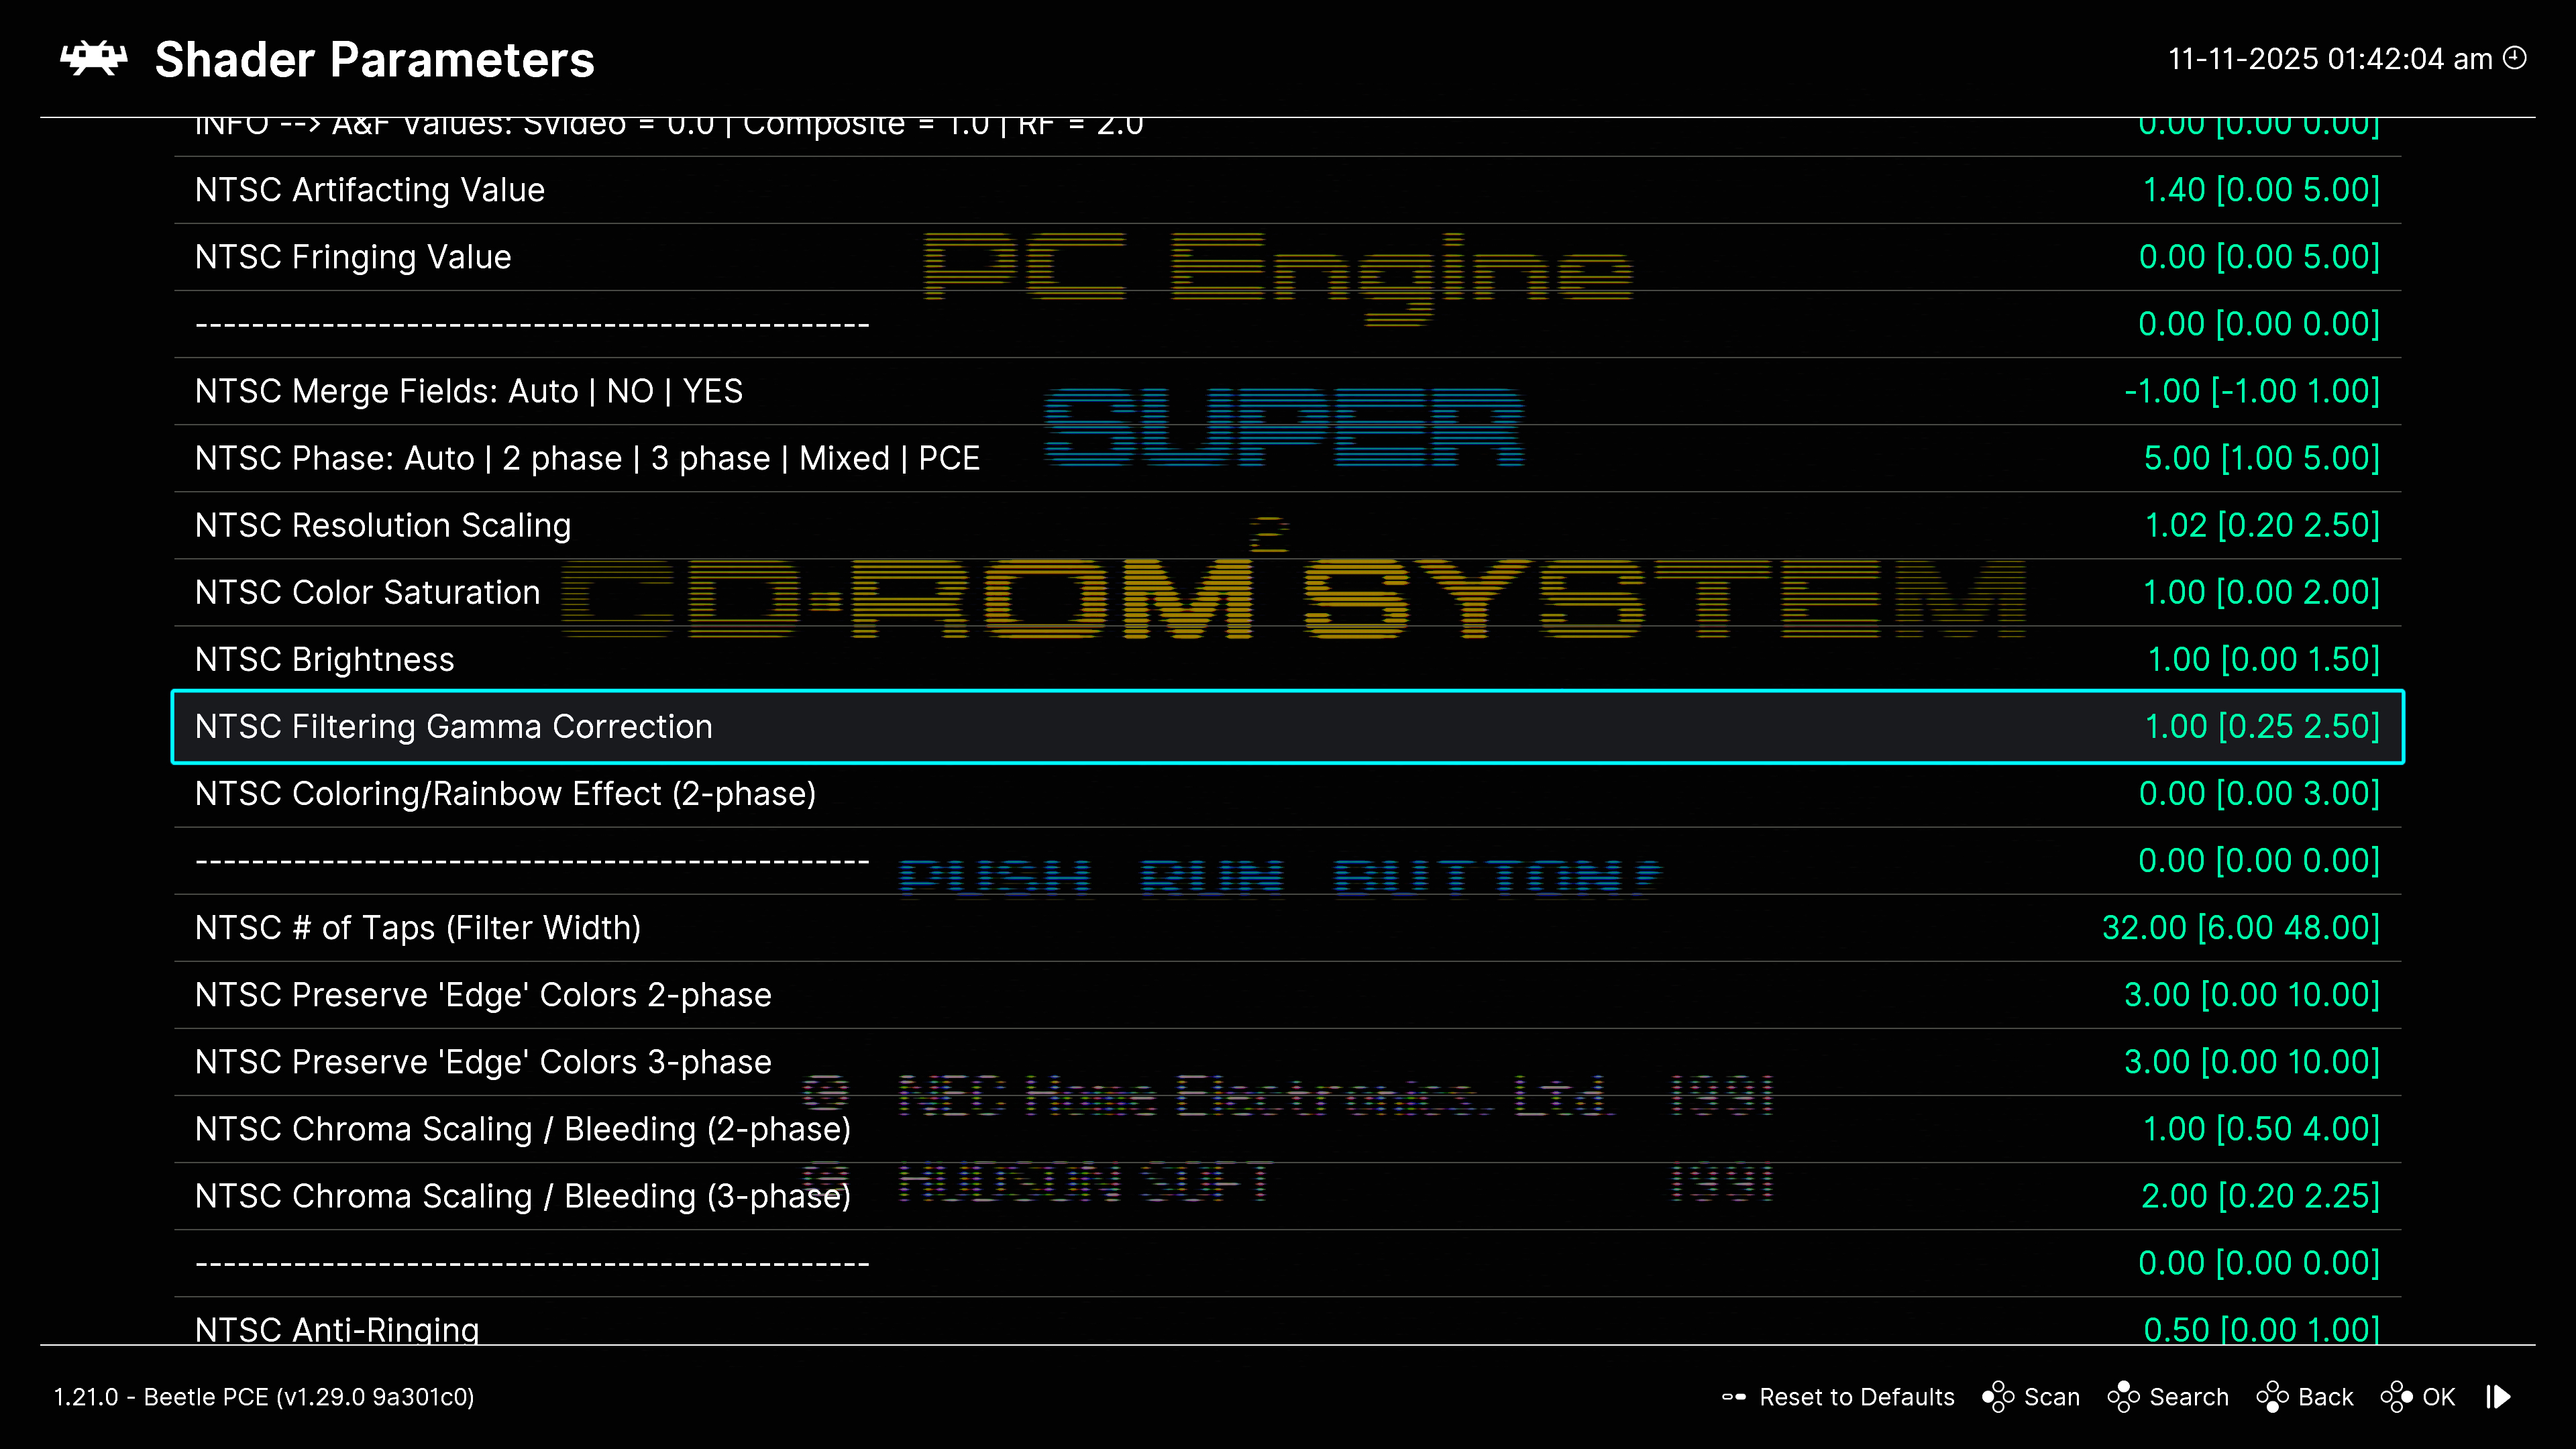The image size is (2576, 1449).
Task: Select NTSC Merge Fields: Auto | NO | YES
Action: (468, 391)
